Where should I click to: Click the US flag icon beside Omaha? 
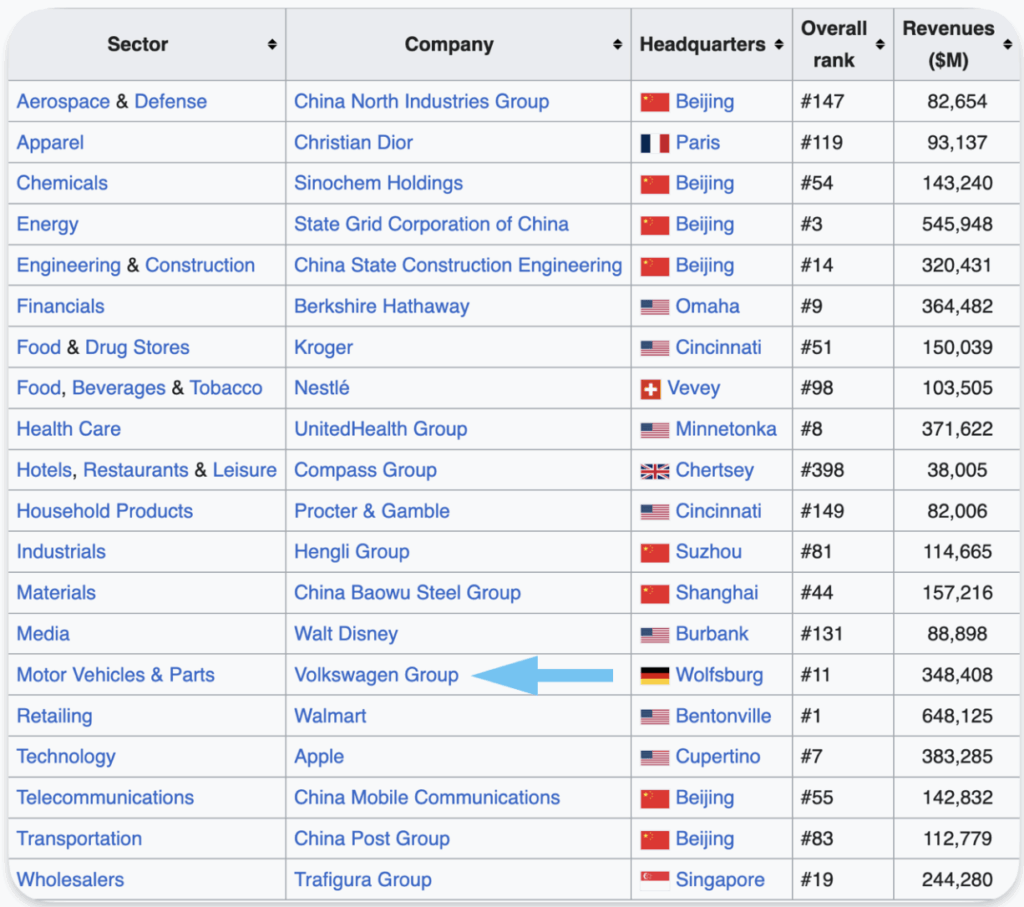[654, 307]
